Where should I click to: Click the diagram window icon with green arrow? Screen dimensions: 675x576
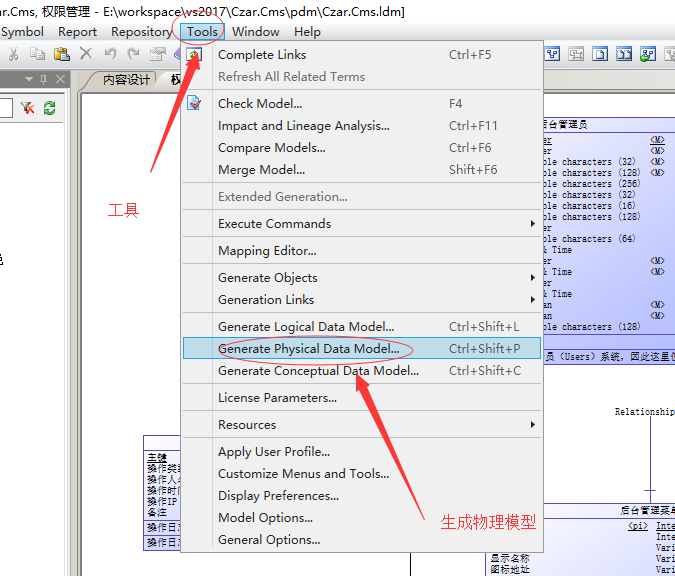[647, 54]
